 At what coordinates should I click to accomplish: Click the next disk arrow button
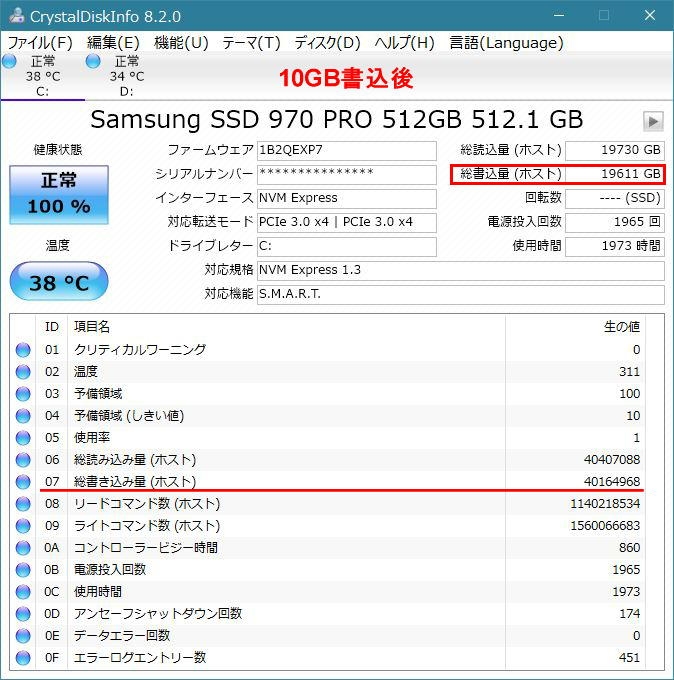tap(653, 121)
